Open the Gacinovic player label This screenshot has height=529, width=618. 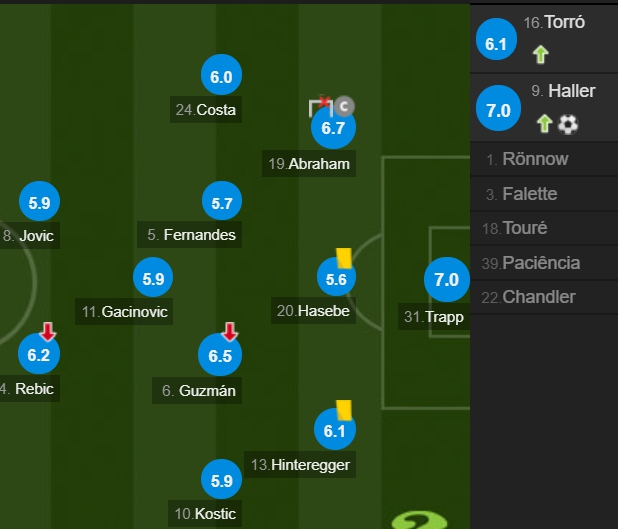coord(125,312)
